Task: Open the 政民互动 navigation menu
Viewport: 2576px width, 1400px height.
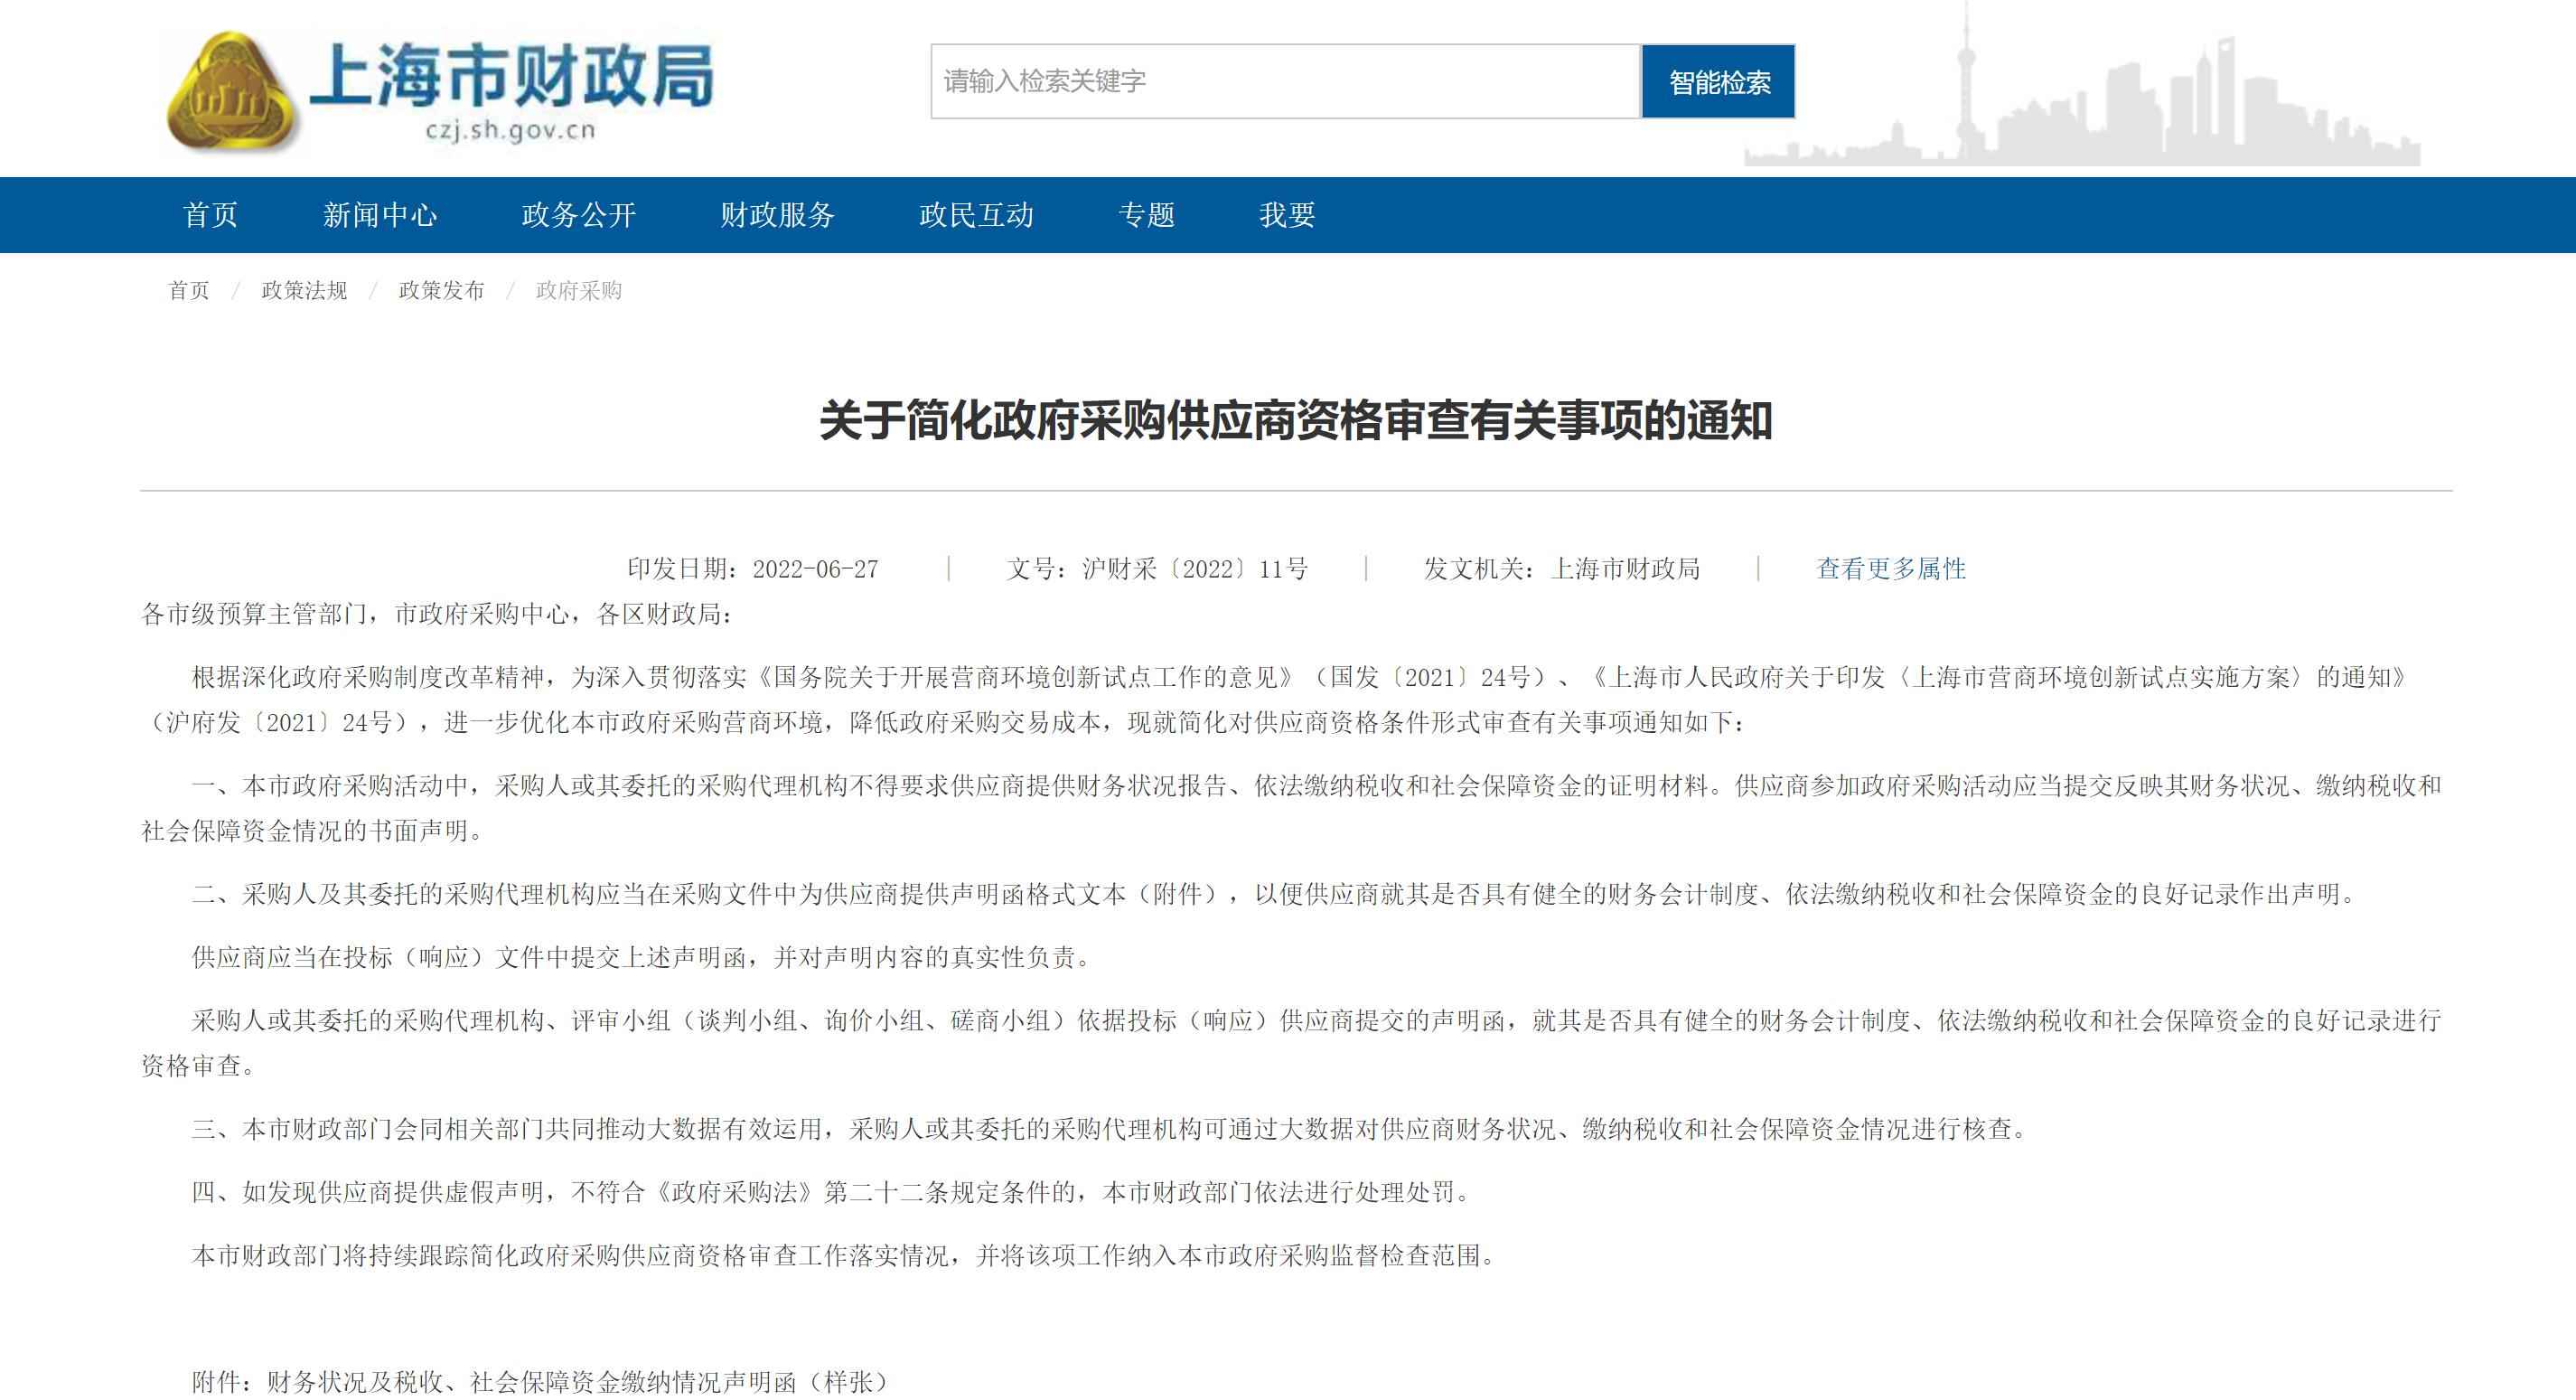Action: click(x=976, y=215)
